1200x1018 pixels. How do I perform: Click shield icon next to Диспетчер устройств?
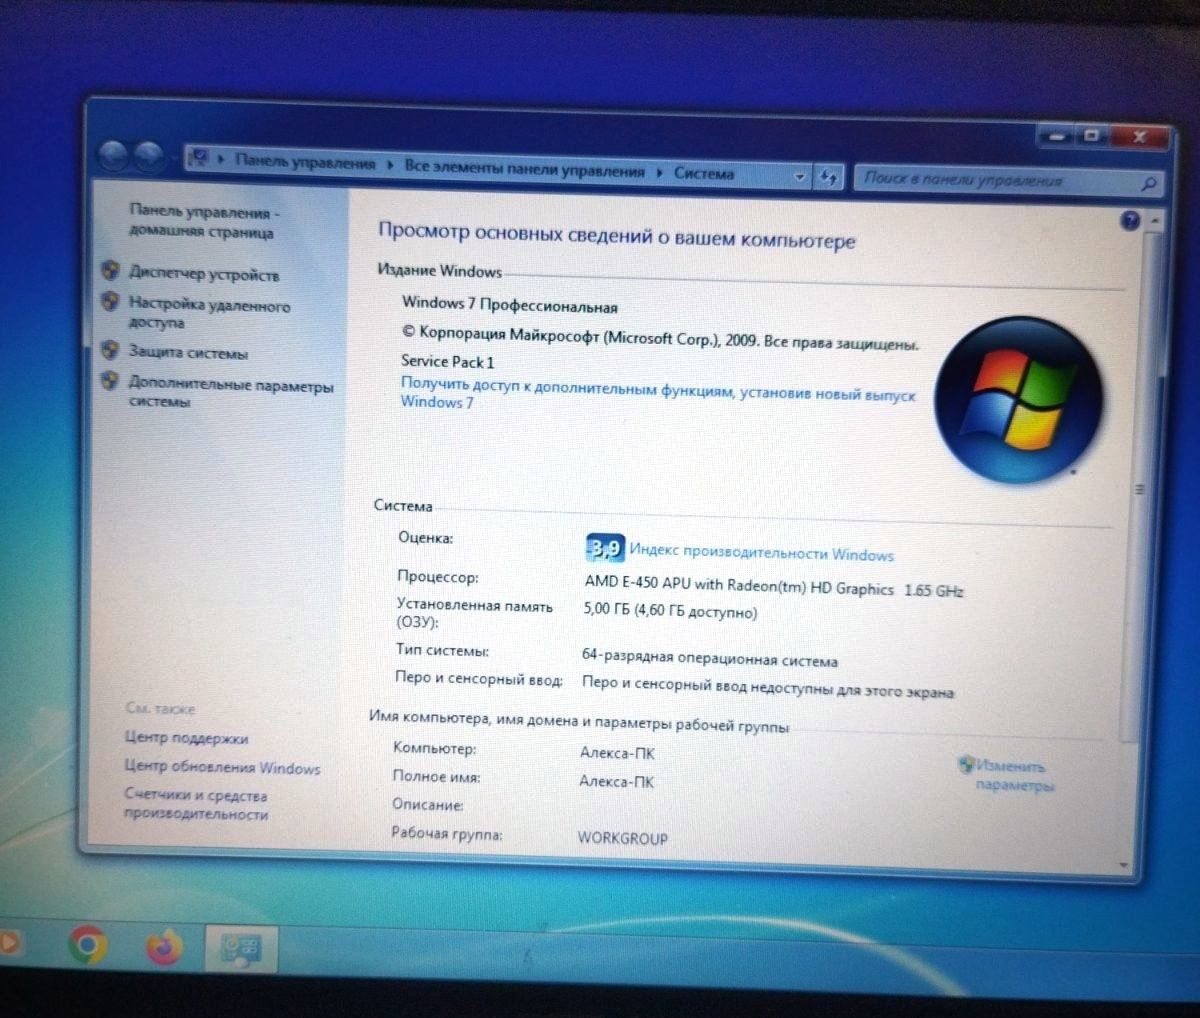[110, 269]
